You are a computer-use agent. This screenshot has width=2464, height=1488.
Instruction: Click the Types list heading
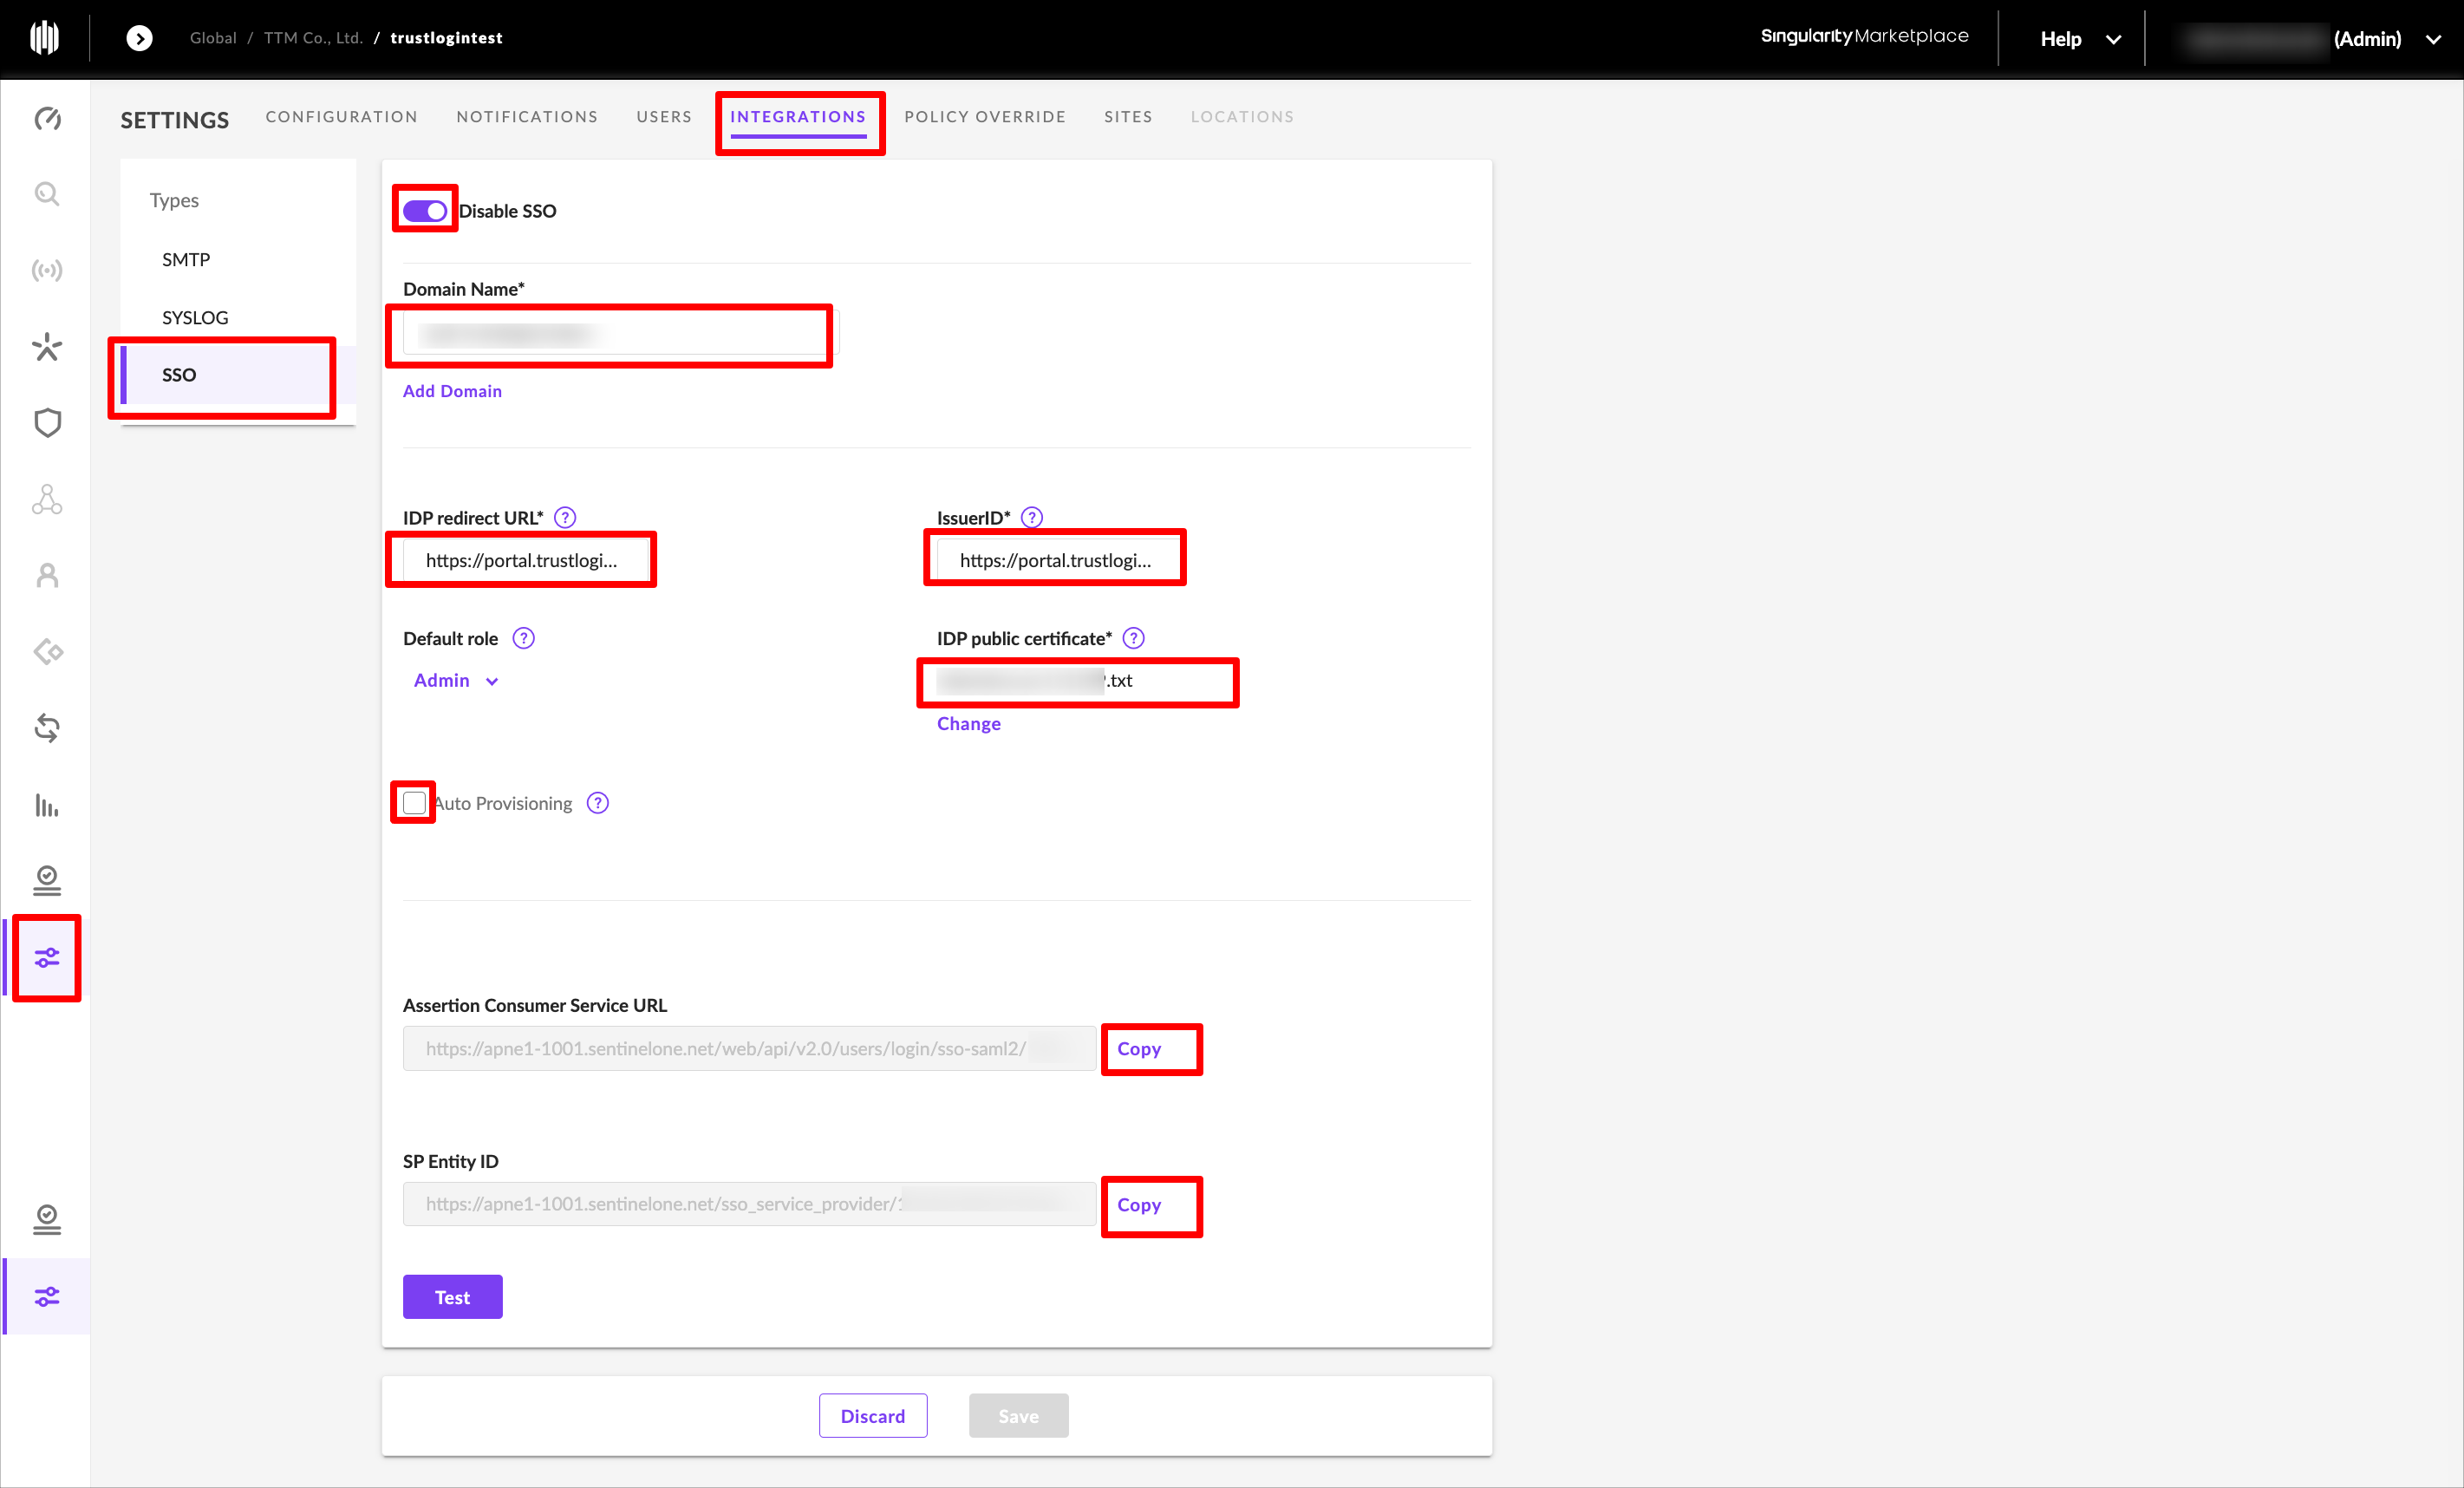coord(174,201)
